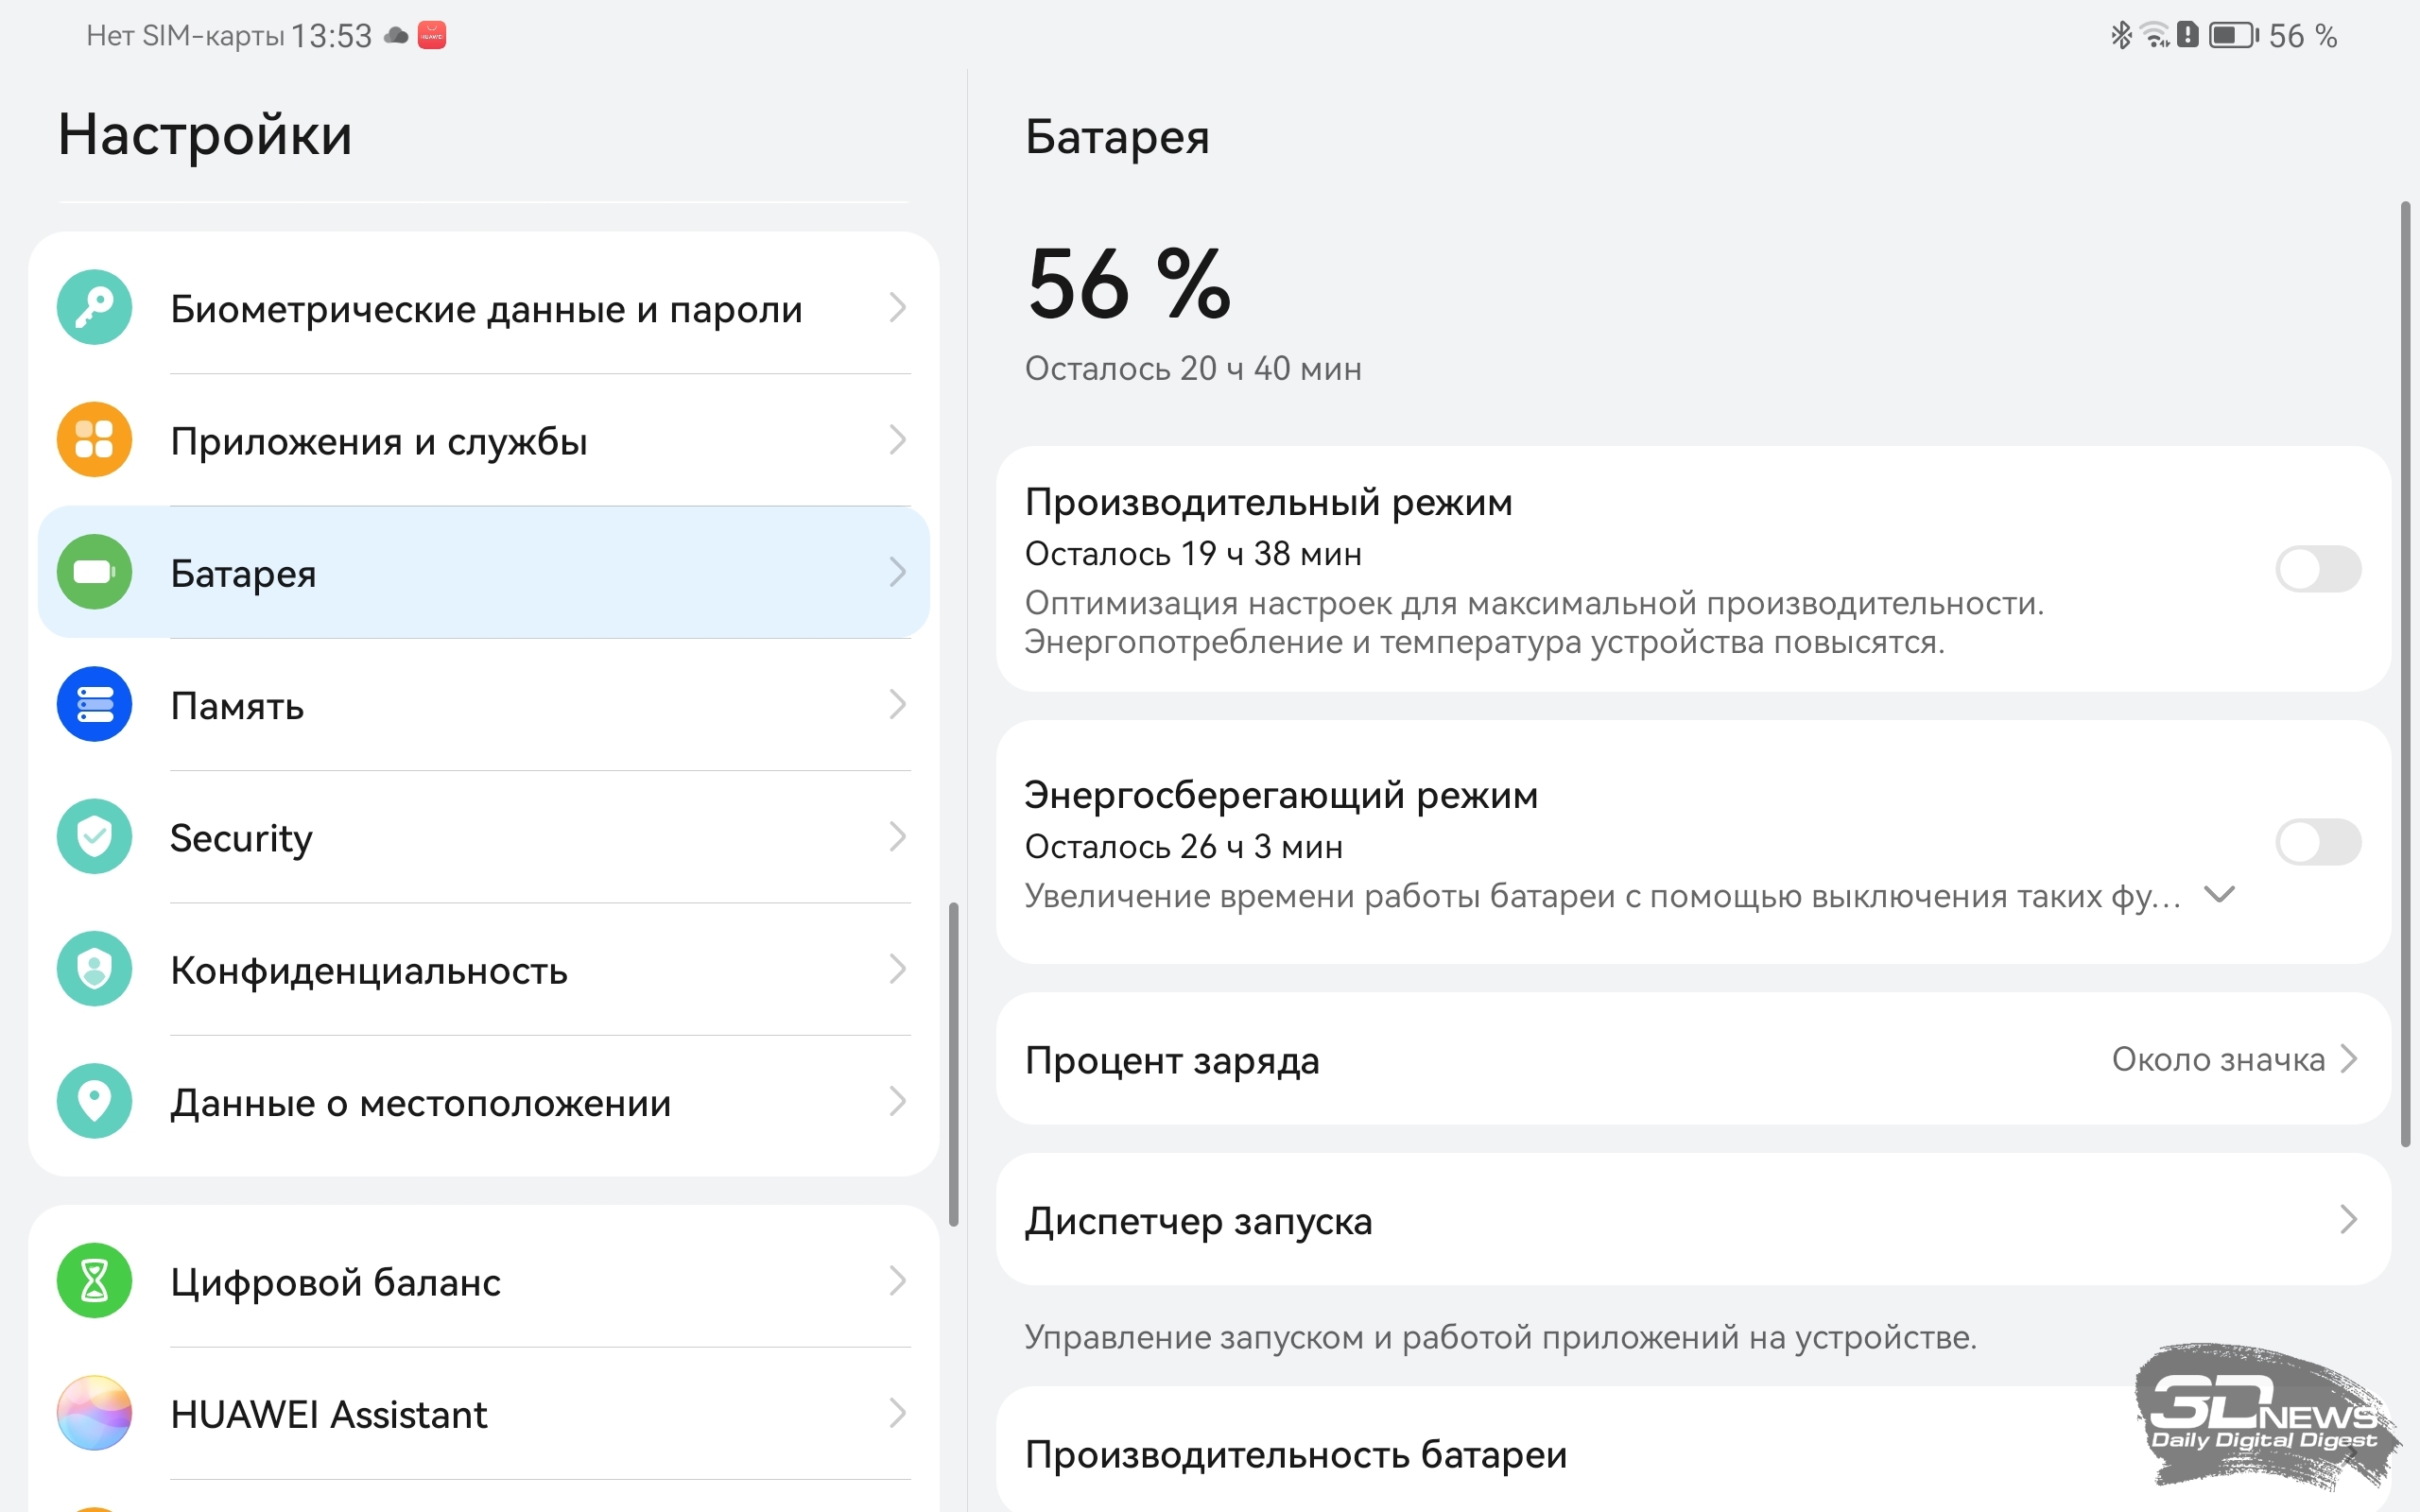The image size is (2420, 1512).
Task: Tap the key icon for biometrics and passwords
Action: (94, 307)
